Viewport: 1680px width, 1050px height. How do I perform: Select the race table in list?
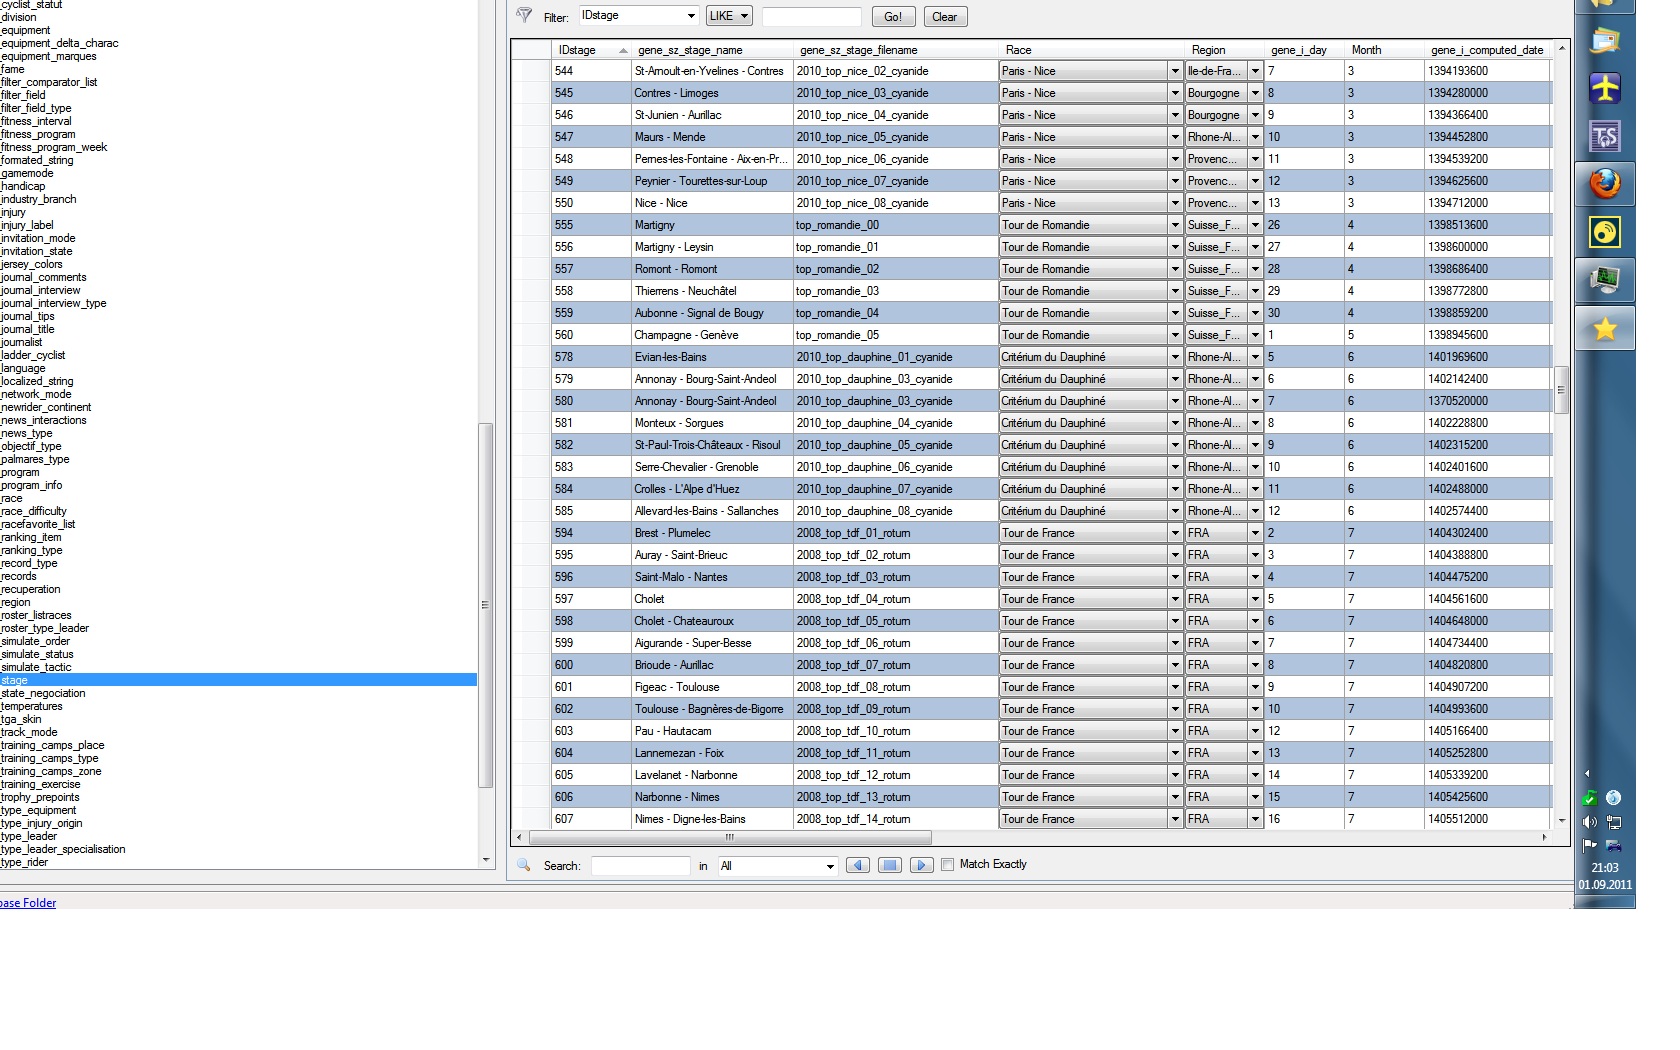pyautogui.click(x=12, y=498)
